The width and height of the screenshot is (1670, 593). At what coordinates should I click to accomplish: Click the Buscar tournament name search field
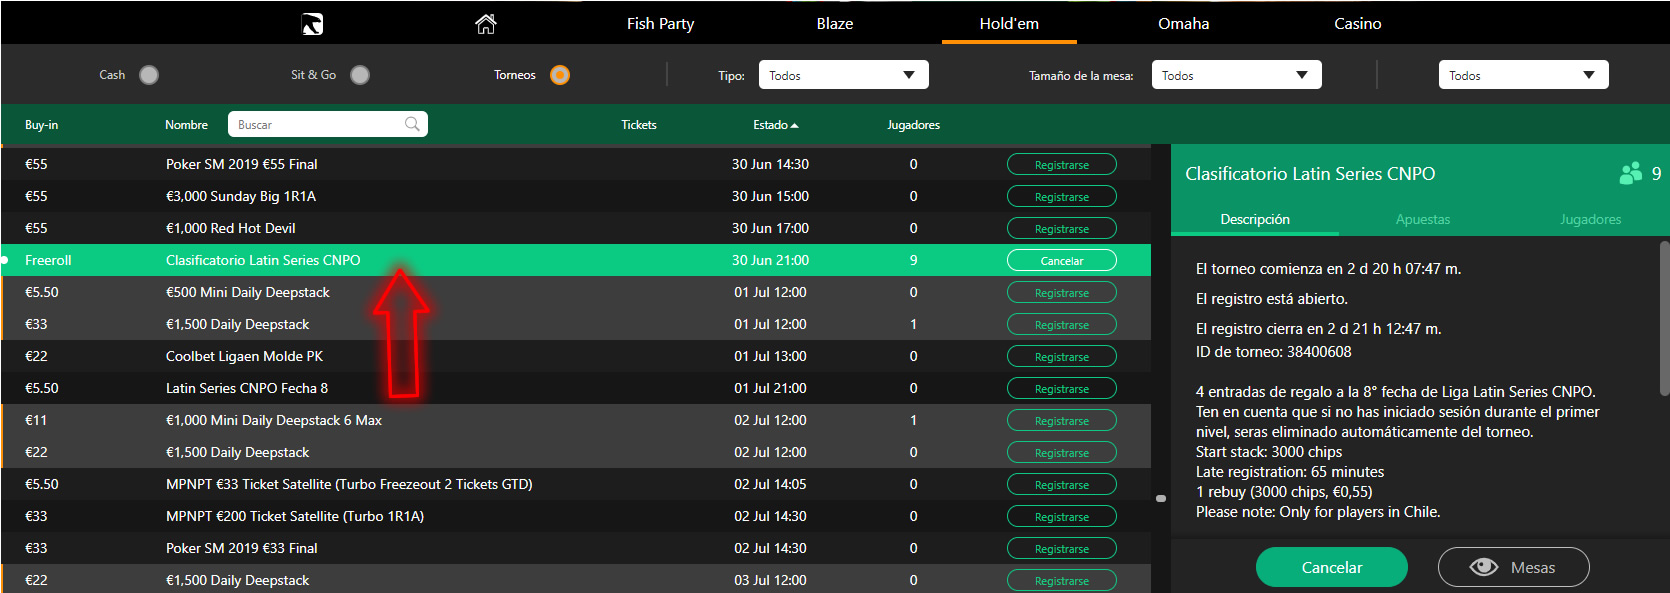315,124
